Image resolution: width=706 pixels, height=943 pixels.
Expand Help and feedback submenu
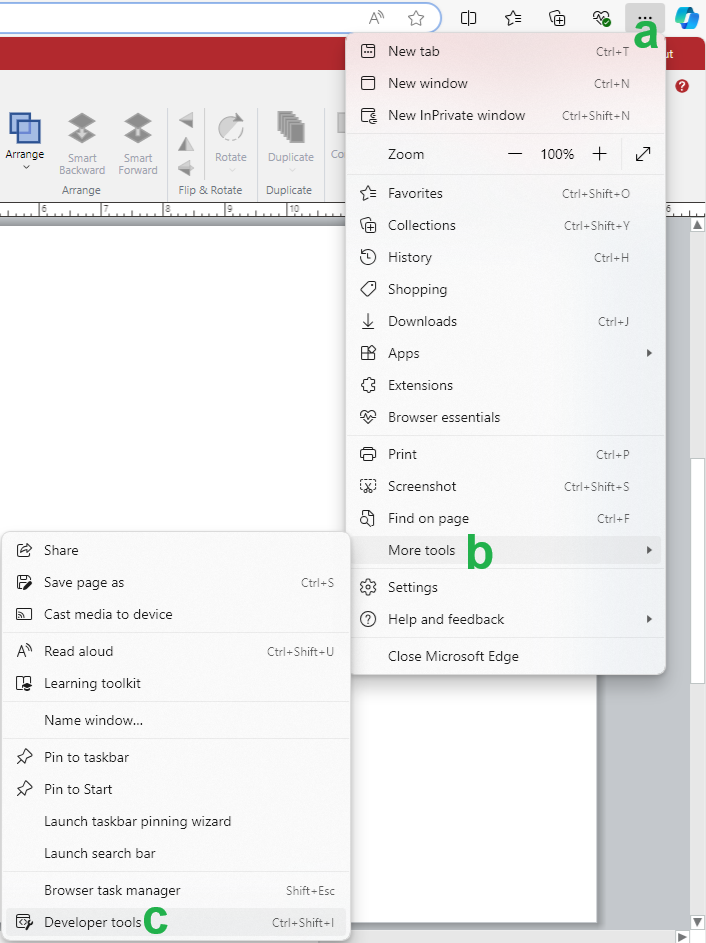coord(649,619)
